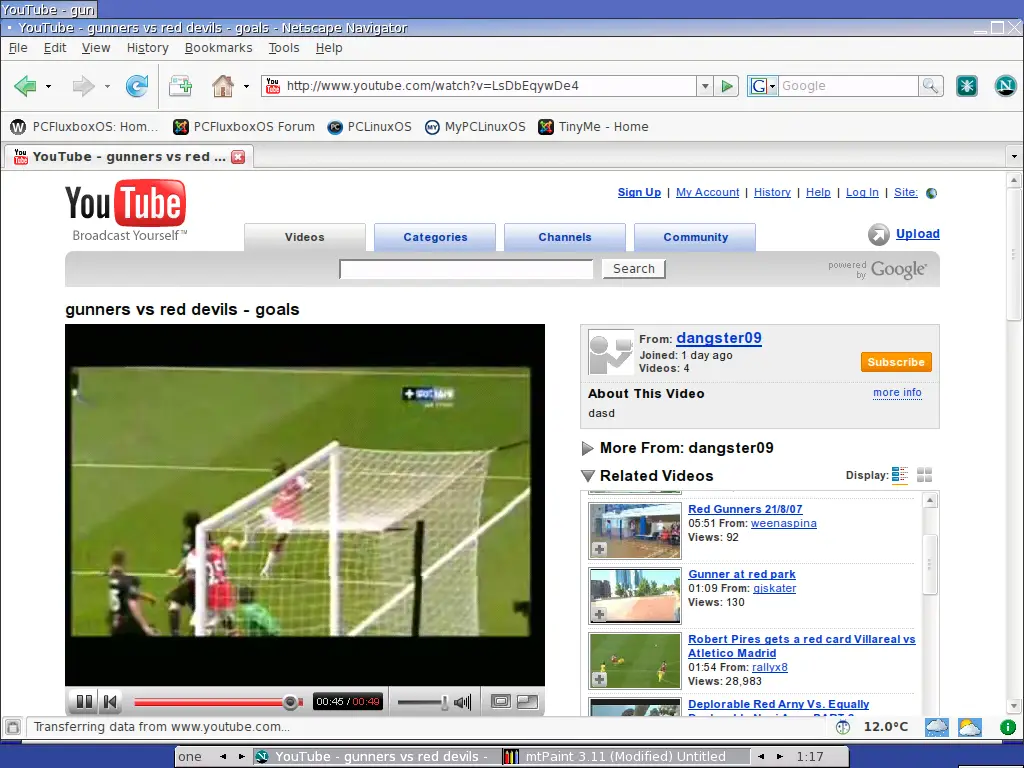Pause the video playback

pos(84,701)
